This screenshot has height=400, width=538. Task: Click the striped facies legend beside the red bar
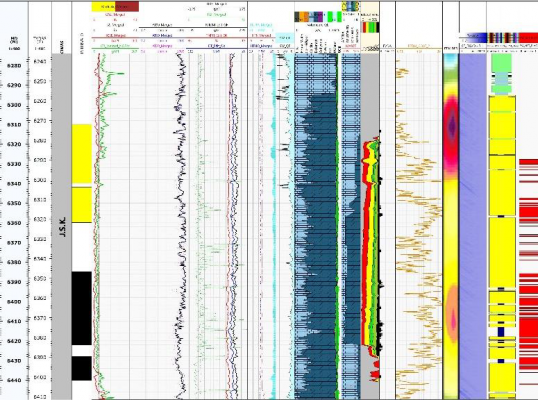tap(503, 37)
